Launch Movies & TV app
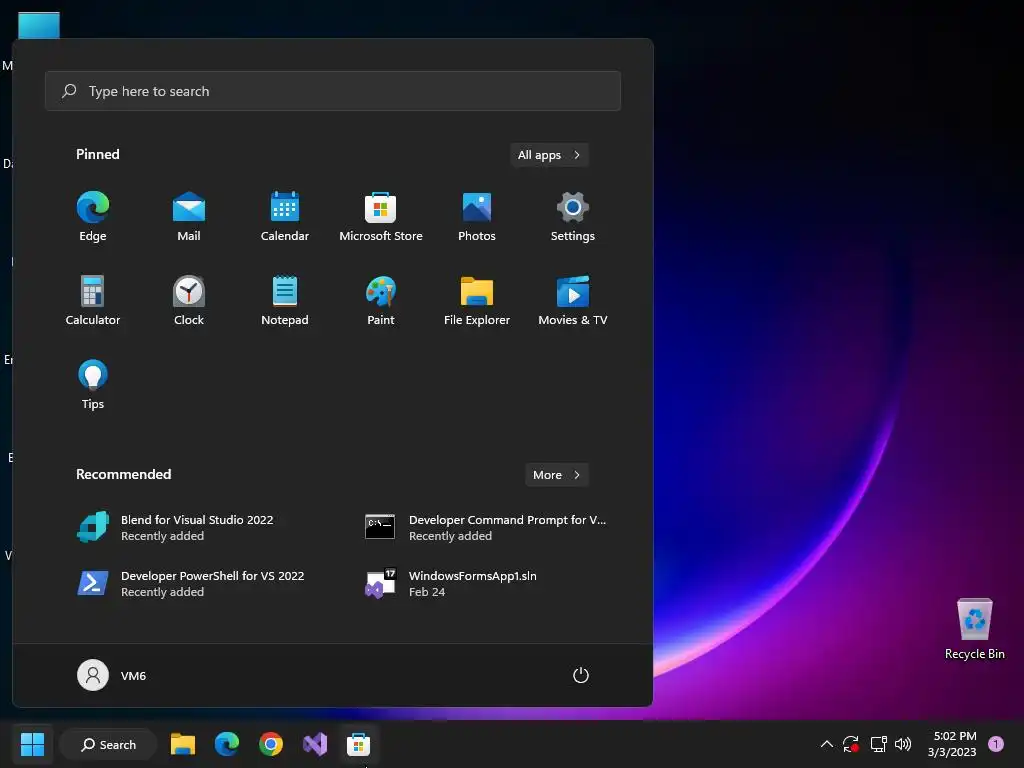This screenshot has height=768, width=1024. coord(573,300)
